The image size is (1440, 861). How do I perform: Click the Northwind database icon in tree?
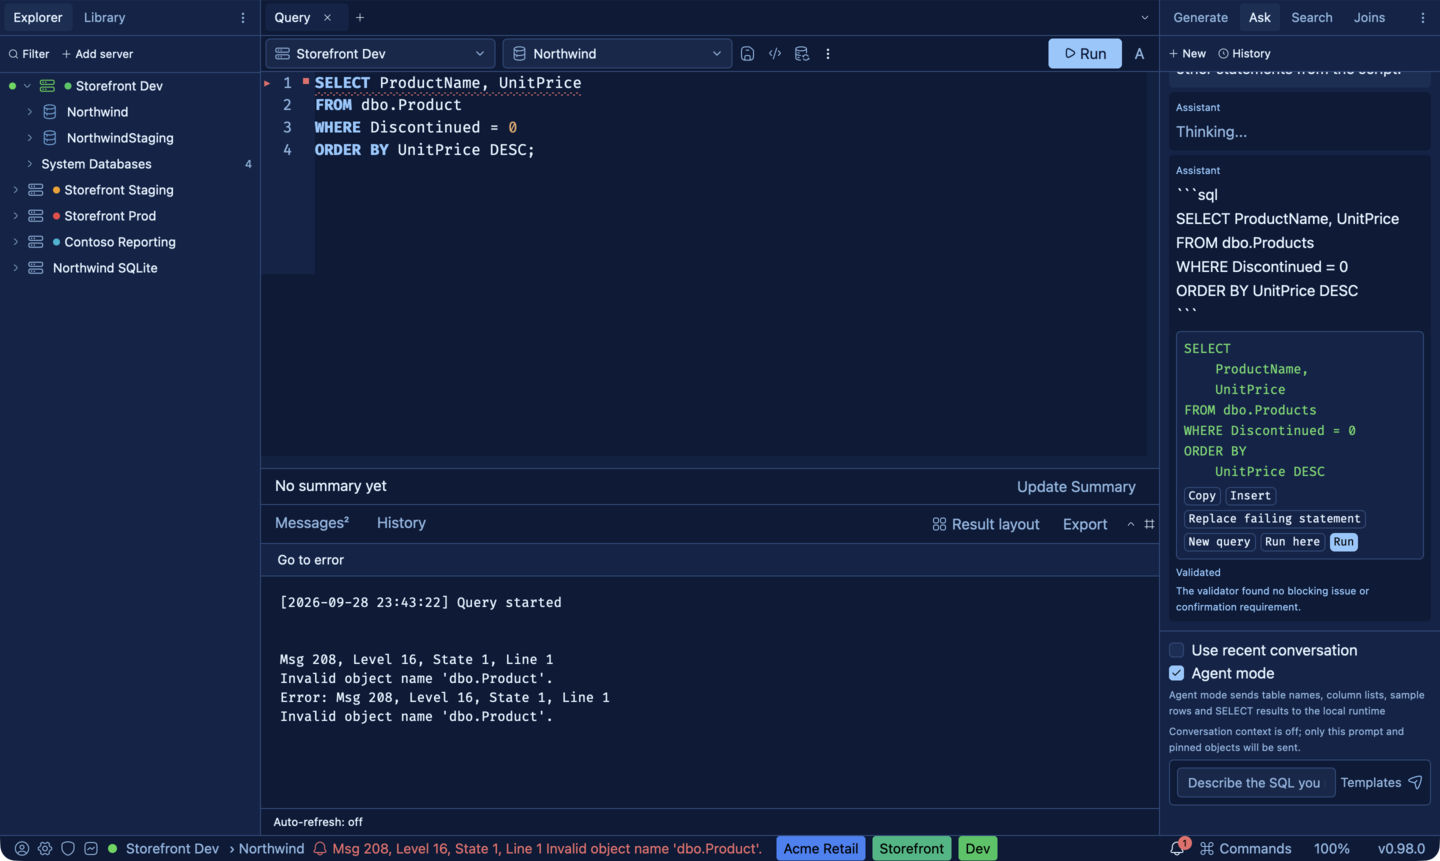point(50,112)
